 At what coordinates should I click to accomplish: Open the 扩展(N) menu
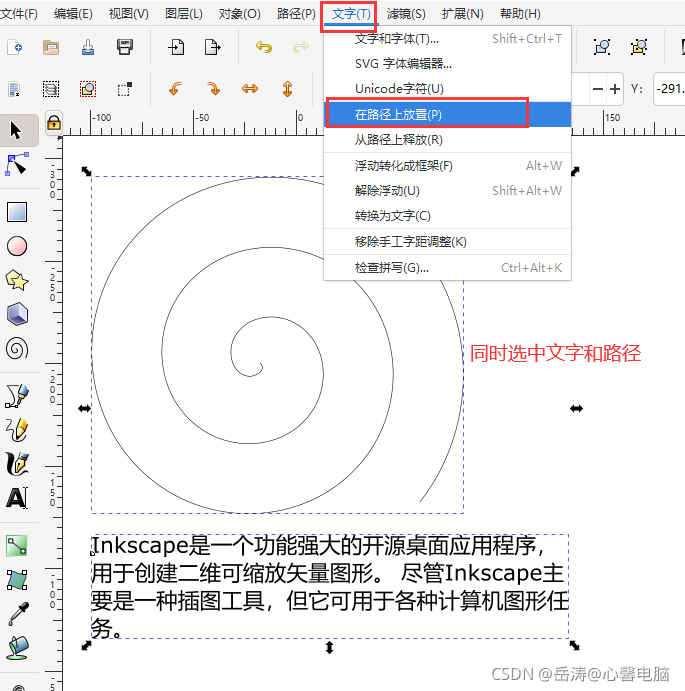462,14
